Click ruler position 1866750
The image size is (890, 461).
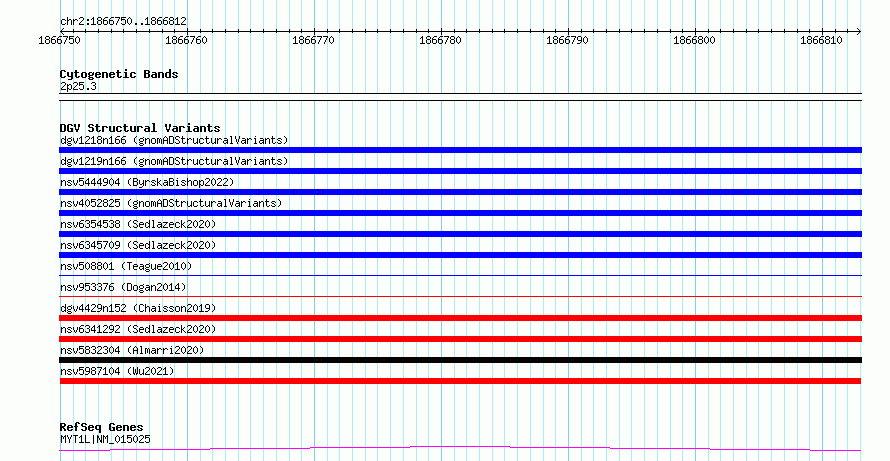pyautogui.click(x=59, y=40)
